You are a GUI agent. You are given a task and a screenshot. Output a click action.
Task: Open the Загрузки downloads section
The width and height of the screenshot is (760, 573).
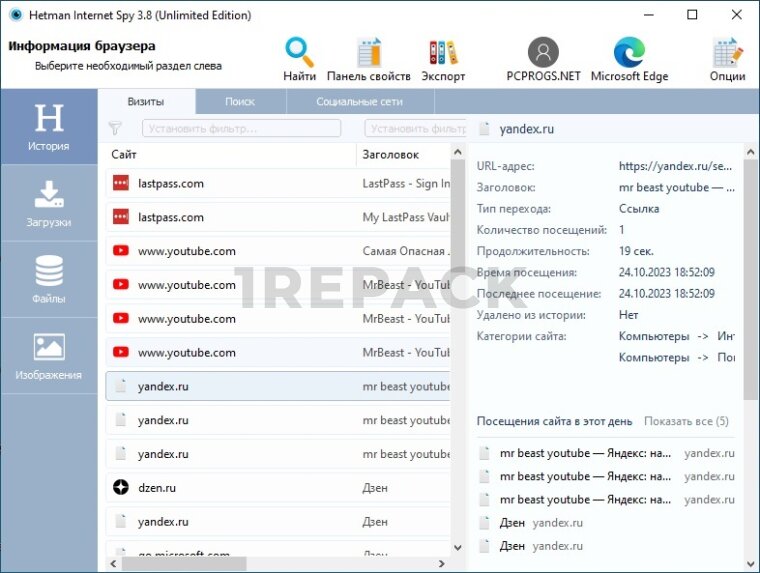click(48, 203)
